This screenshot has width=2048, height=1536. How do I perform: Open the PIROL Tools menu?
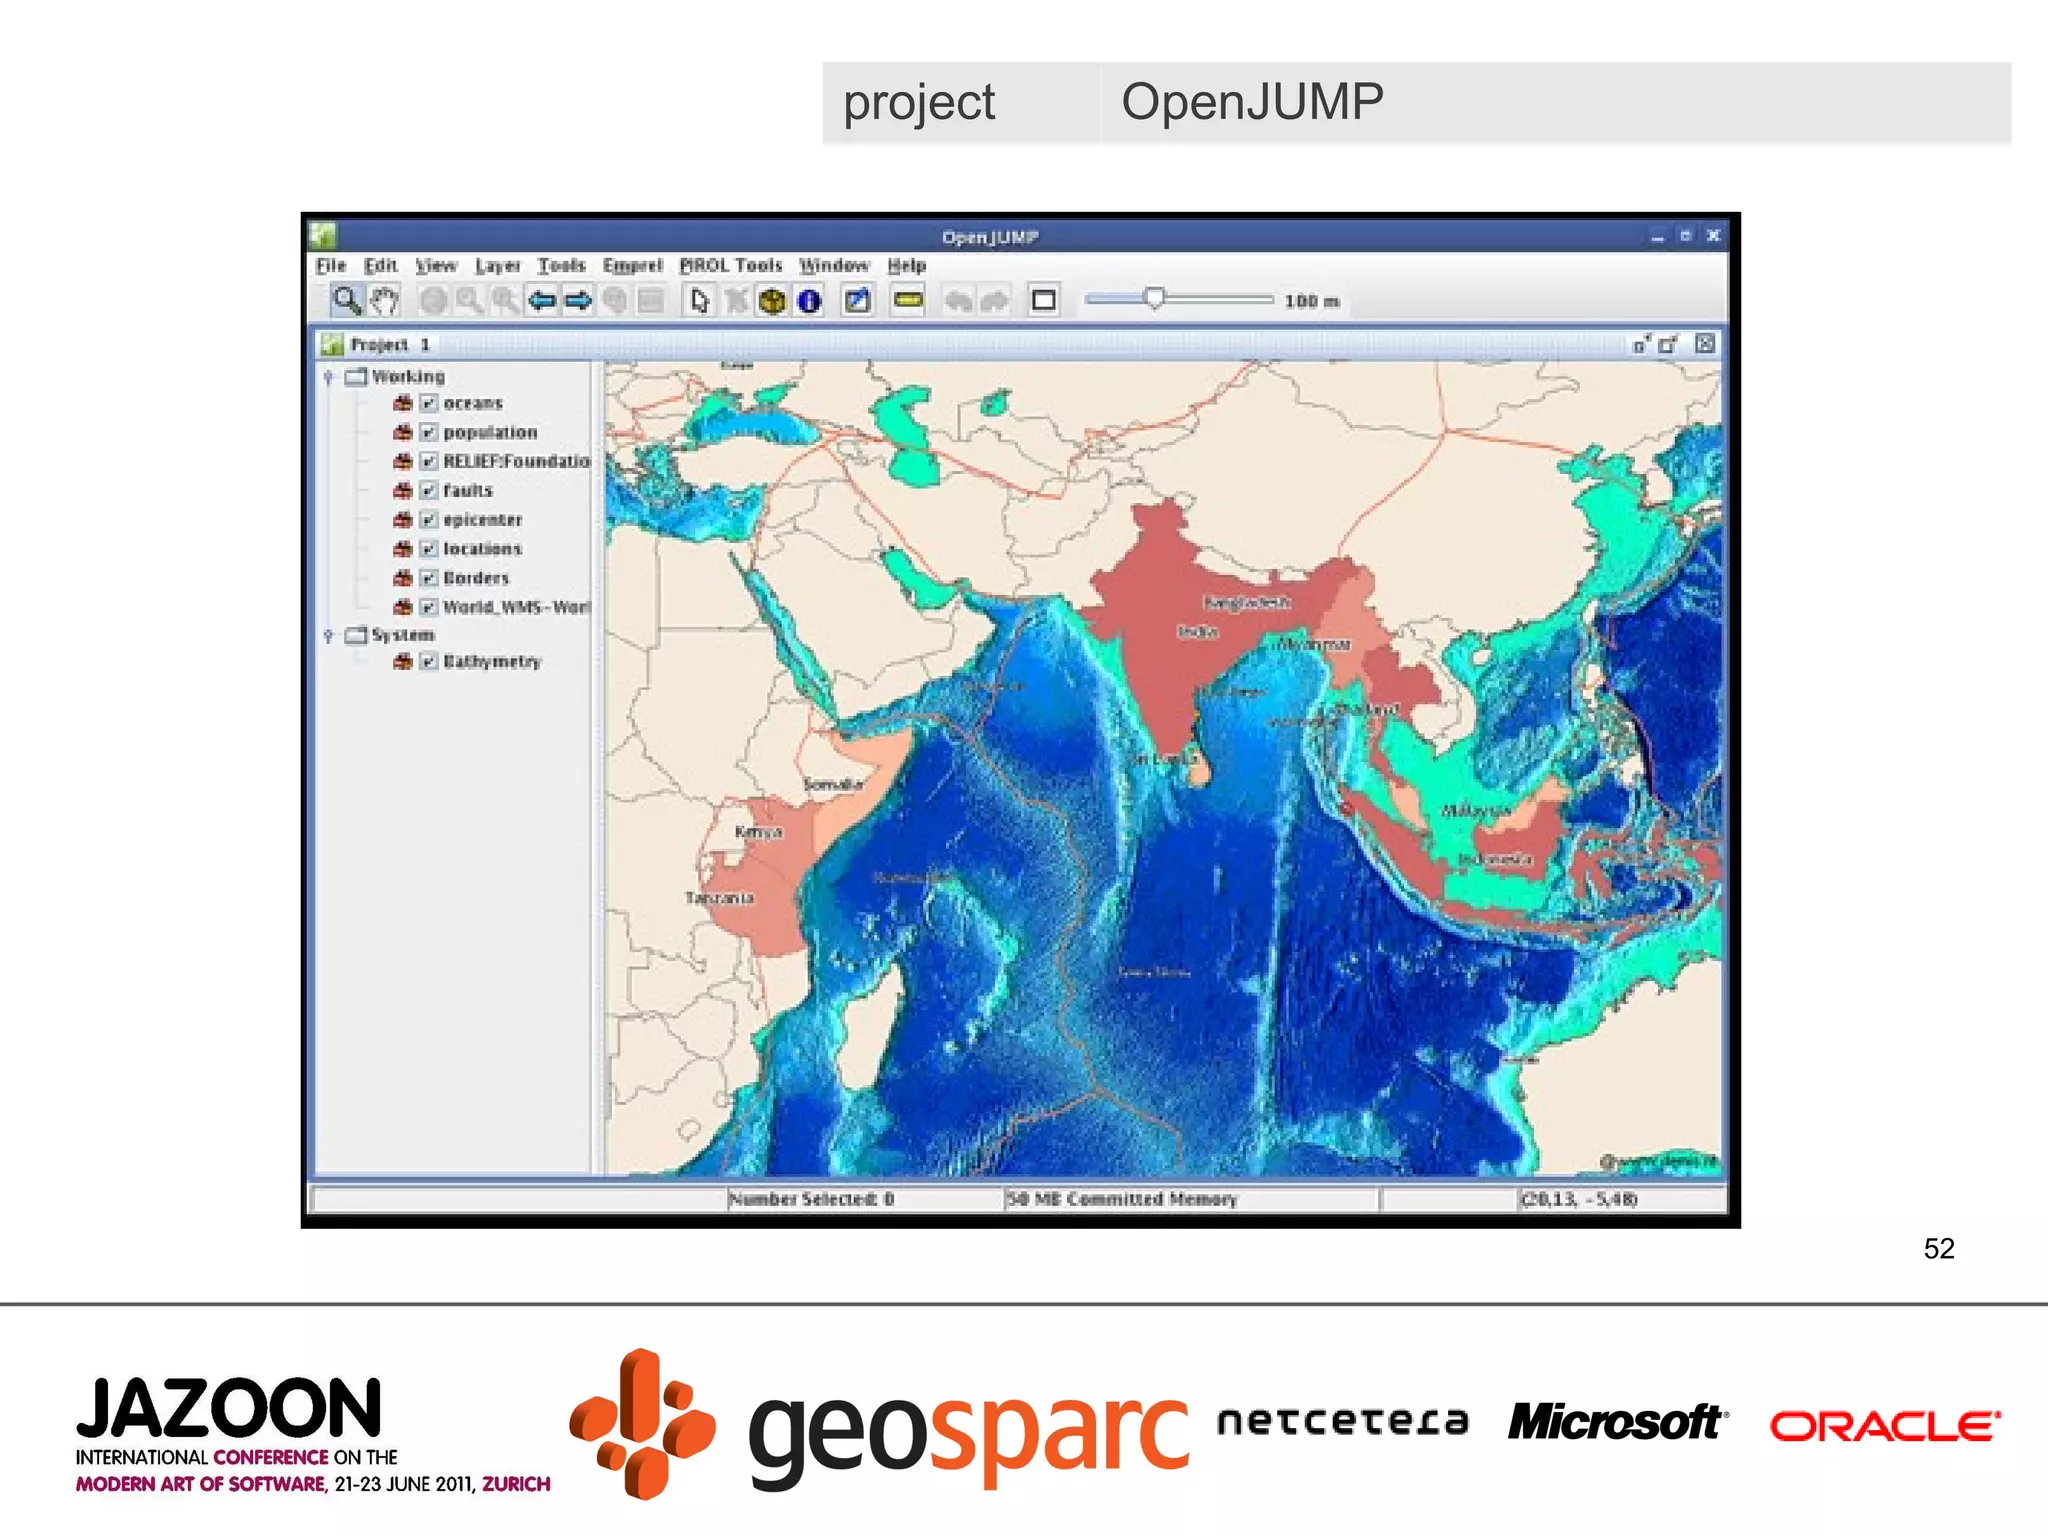click(730, 265)
